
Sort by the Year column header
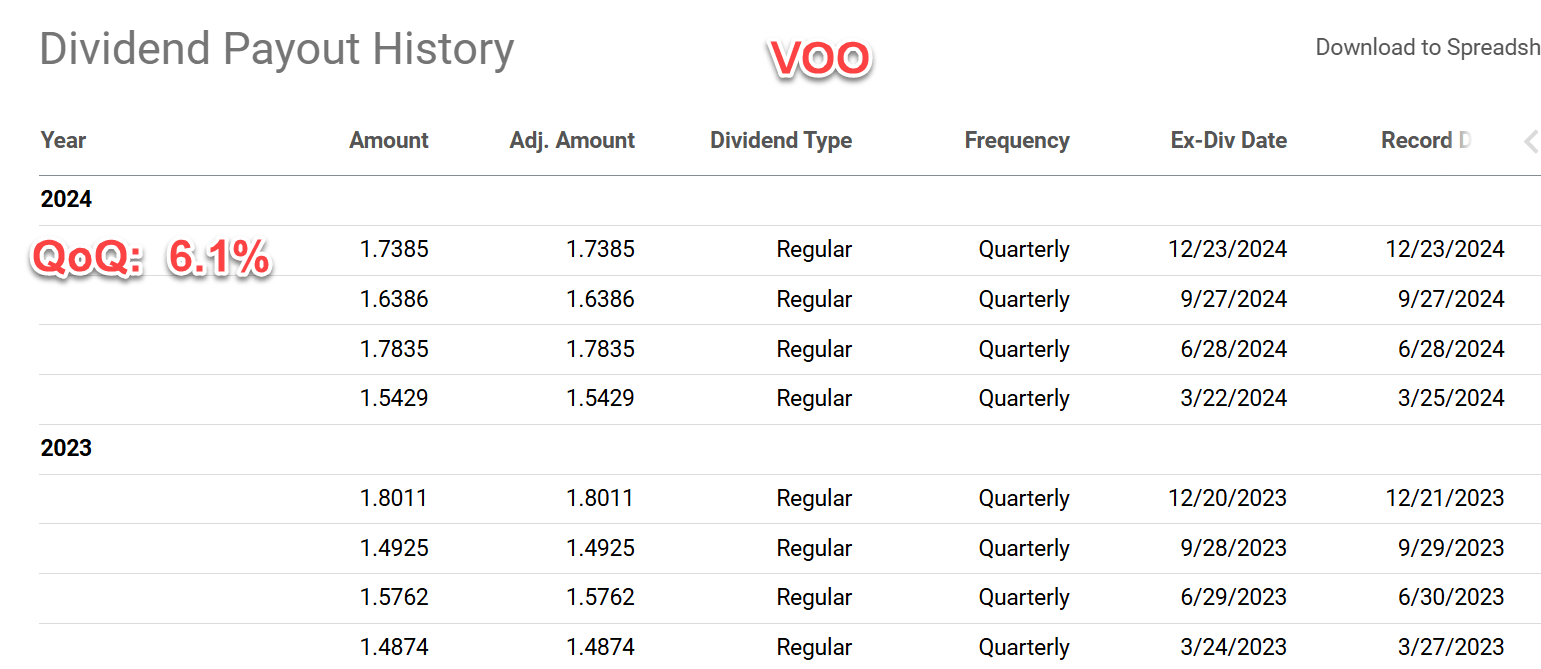62,140
